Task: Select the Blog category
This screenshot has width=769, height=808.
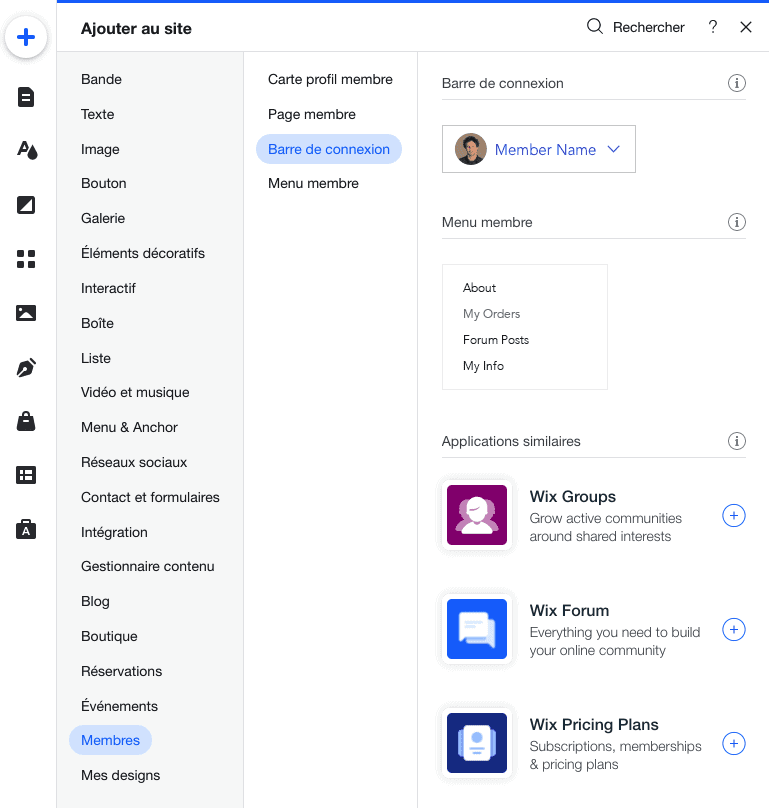Action: point(95,602)
